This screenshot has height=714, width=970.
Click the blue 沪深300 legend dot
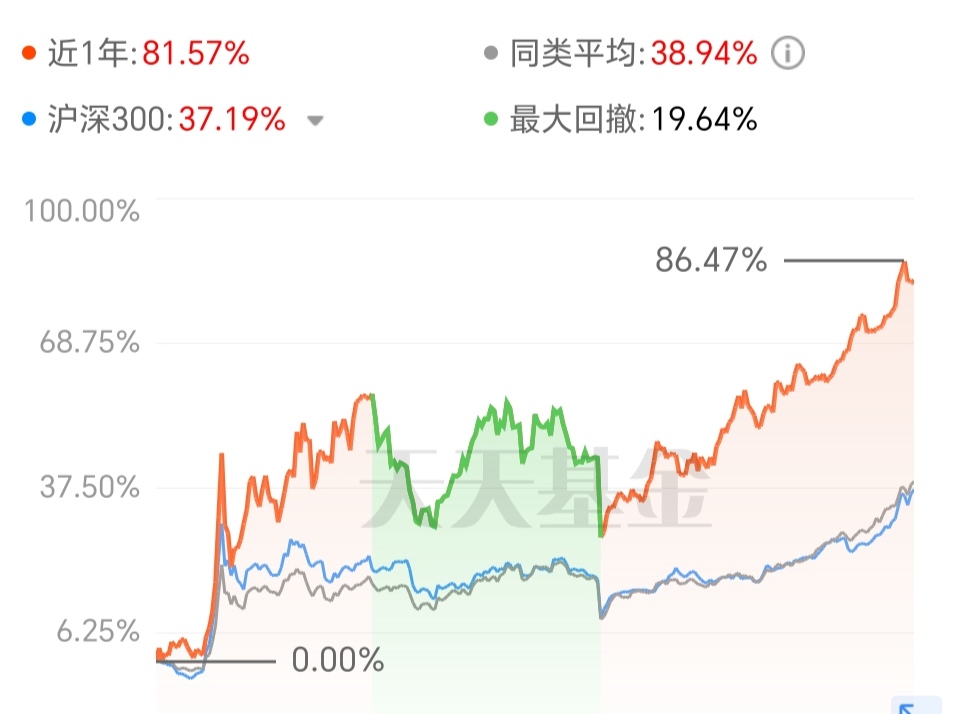[28, 119]
